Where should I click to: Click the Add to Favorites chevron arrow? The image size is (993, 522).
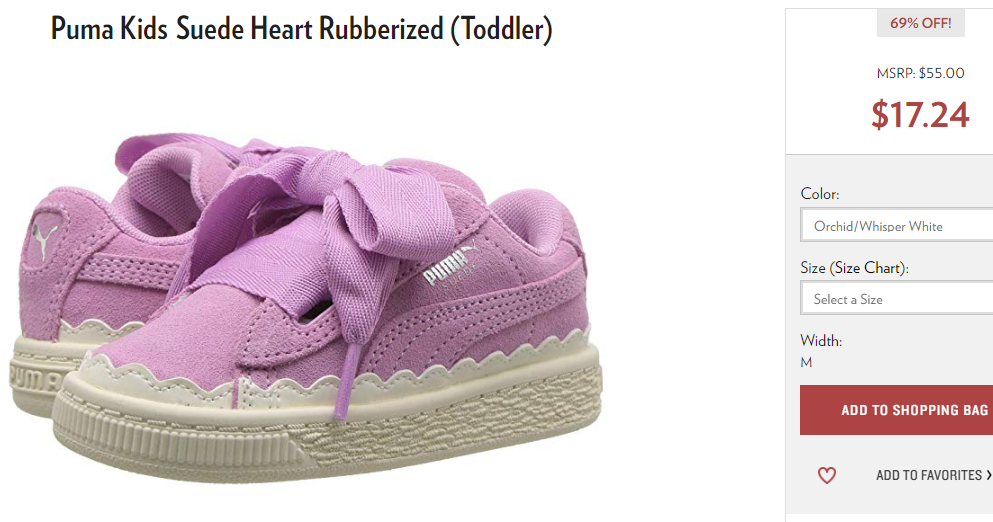point(989,475)
